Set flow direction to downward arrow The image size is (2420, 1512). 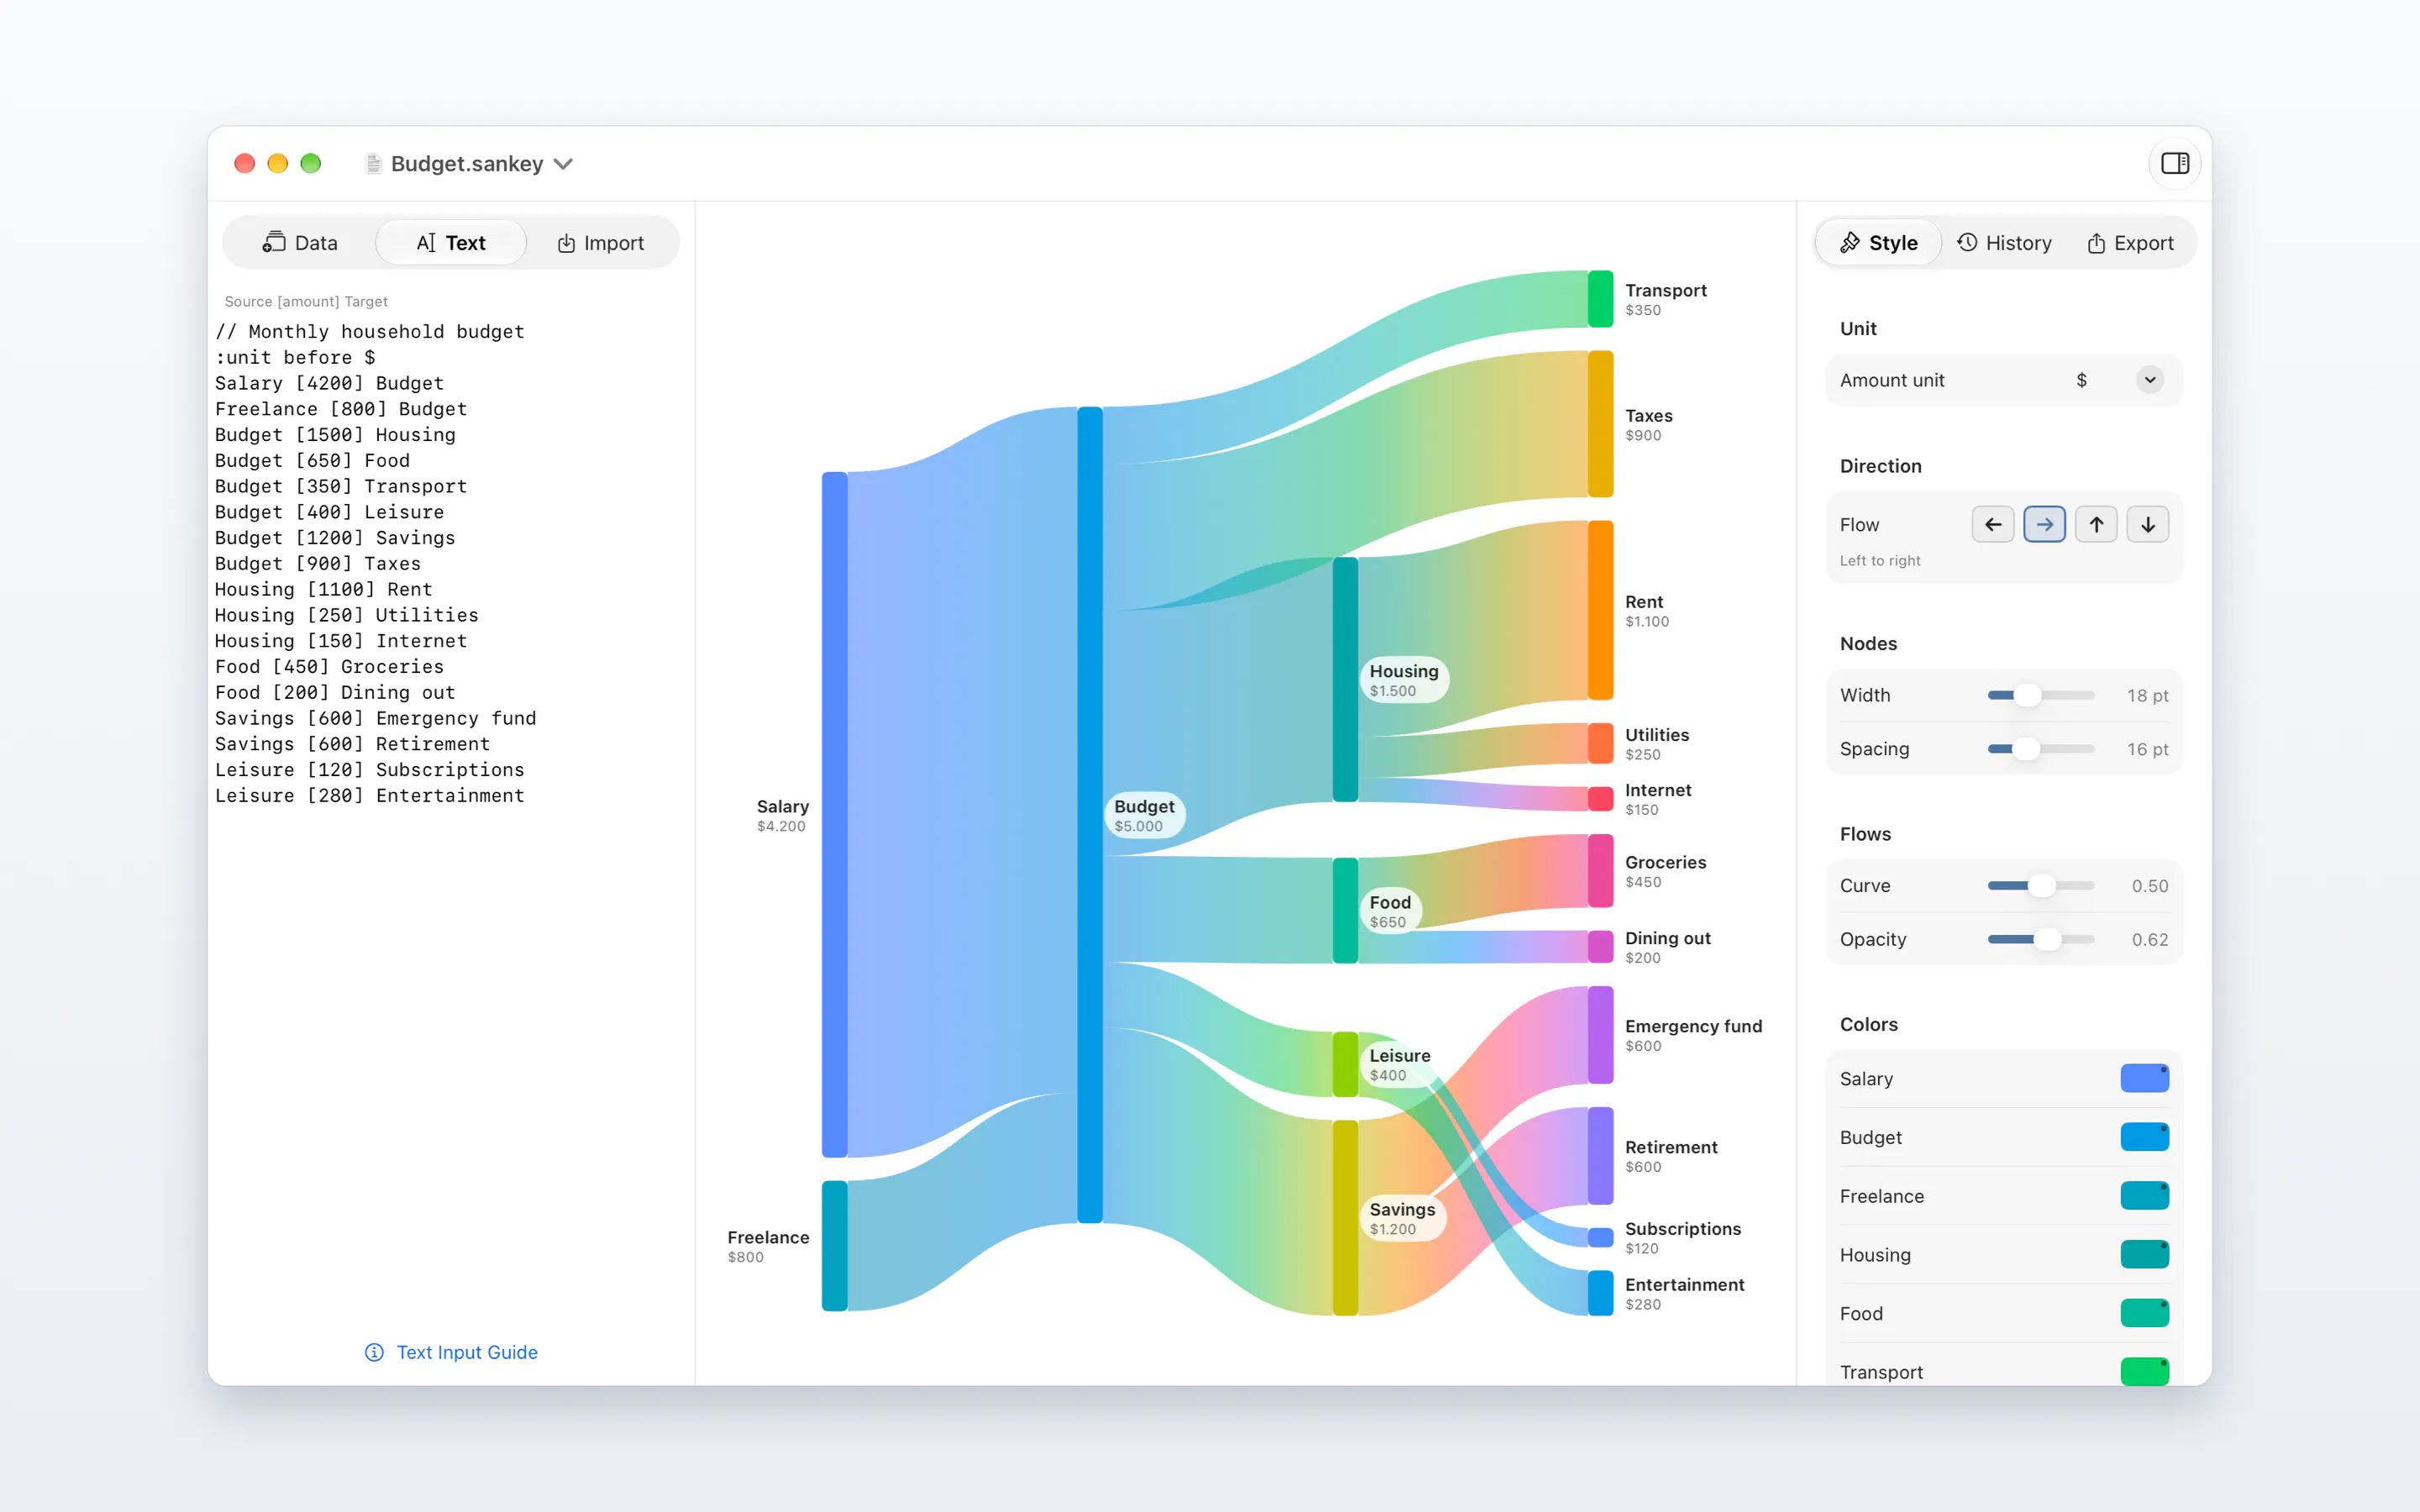tap(2147, 524)
